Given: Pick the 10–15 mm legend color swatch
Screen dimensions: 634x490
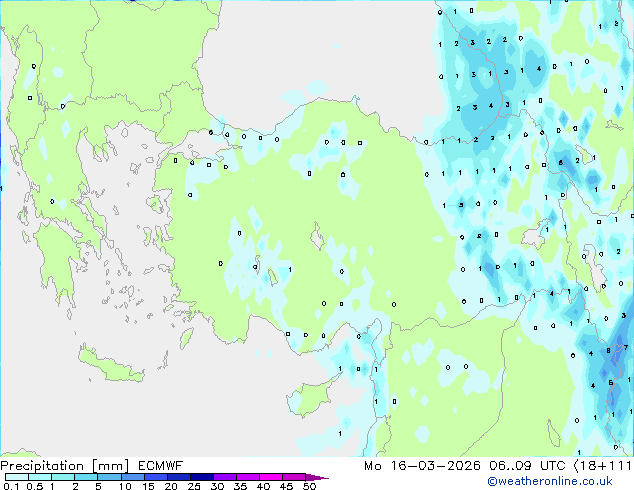Looking at the screenshot, I should (132, 477).
